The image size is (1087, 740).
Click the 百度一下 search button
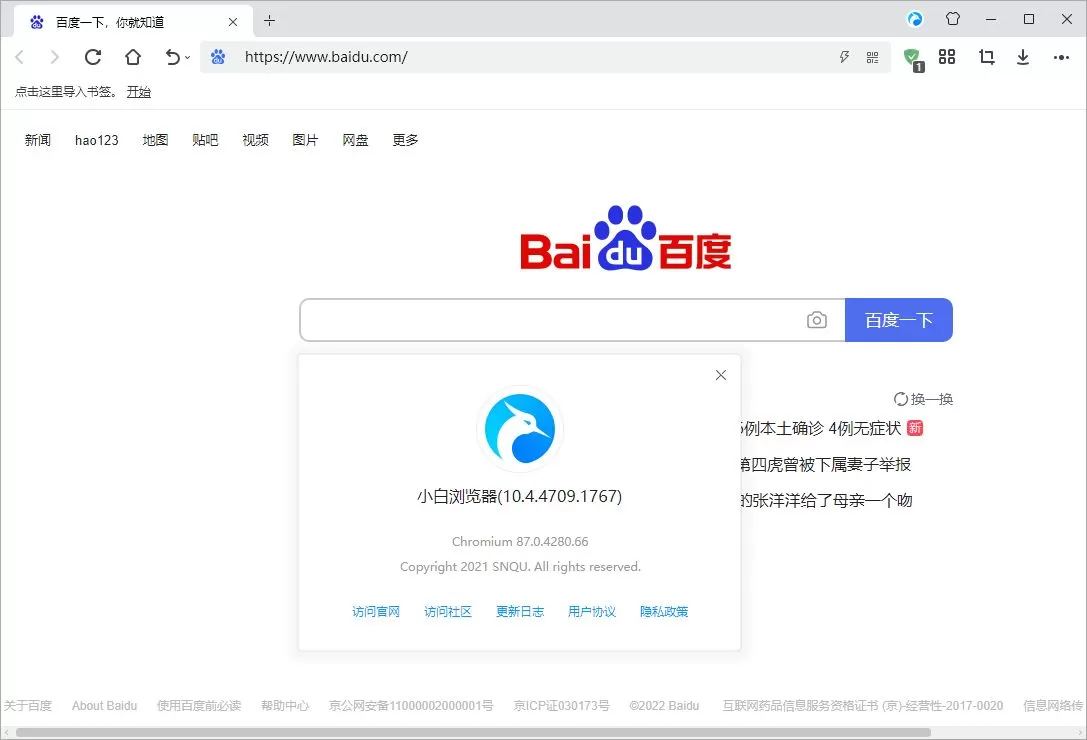(898, 319)
